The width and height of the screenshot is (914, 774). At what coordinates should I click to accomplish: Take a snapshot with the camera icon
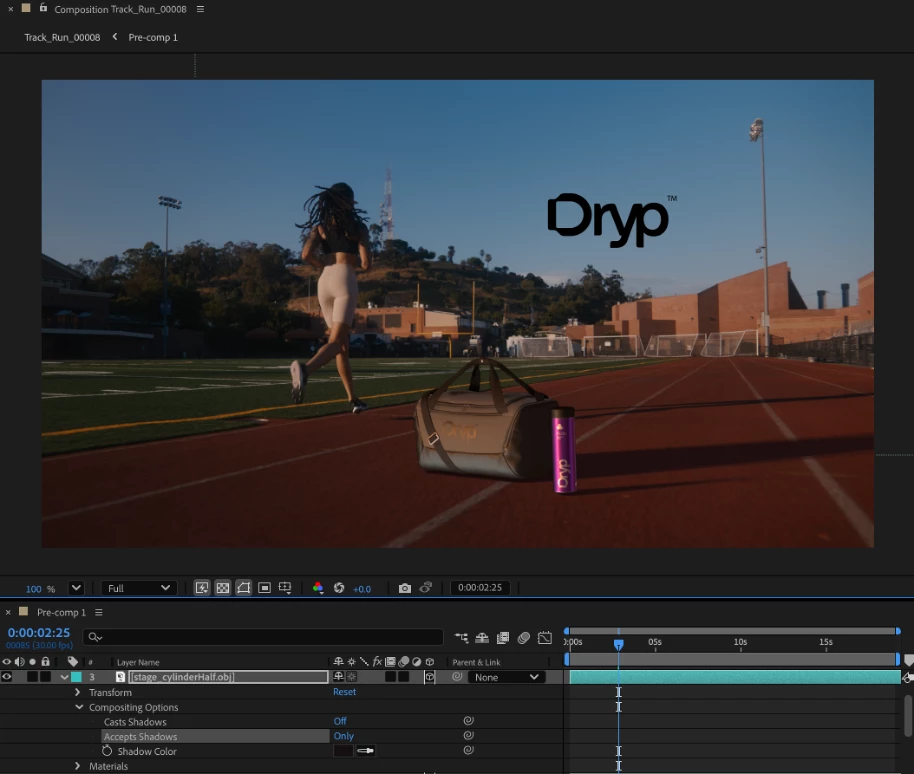[405, 588]
